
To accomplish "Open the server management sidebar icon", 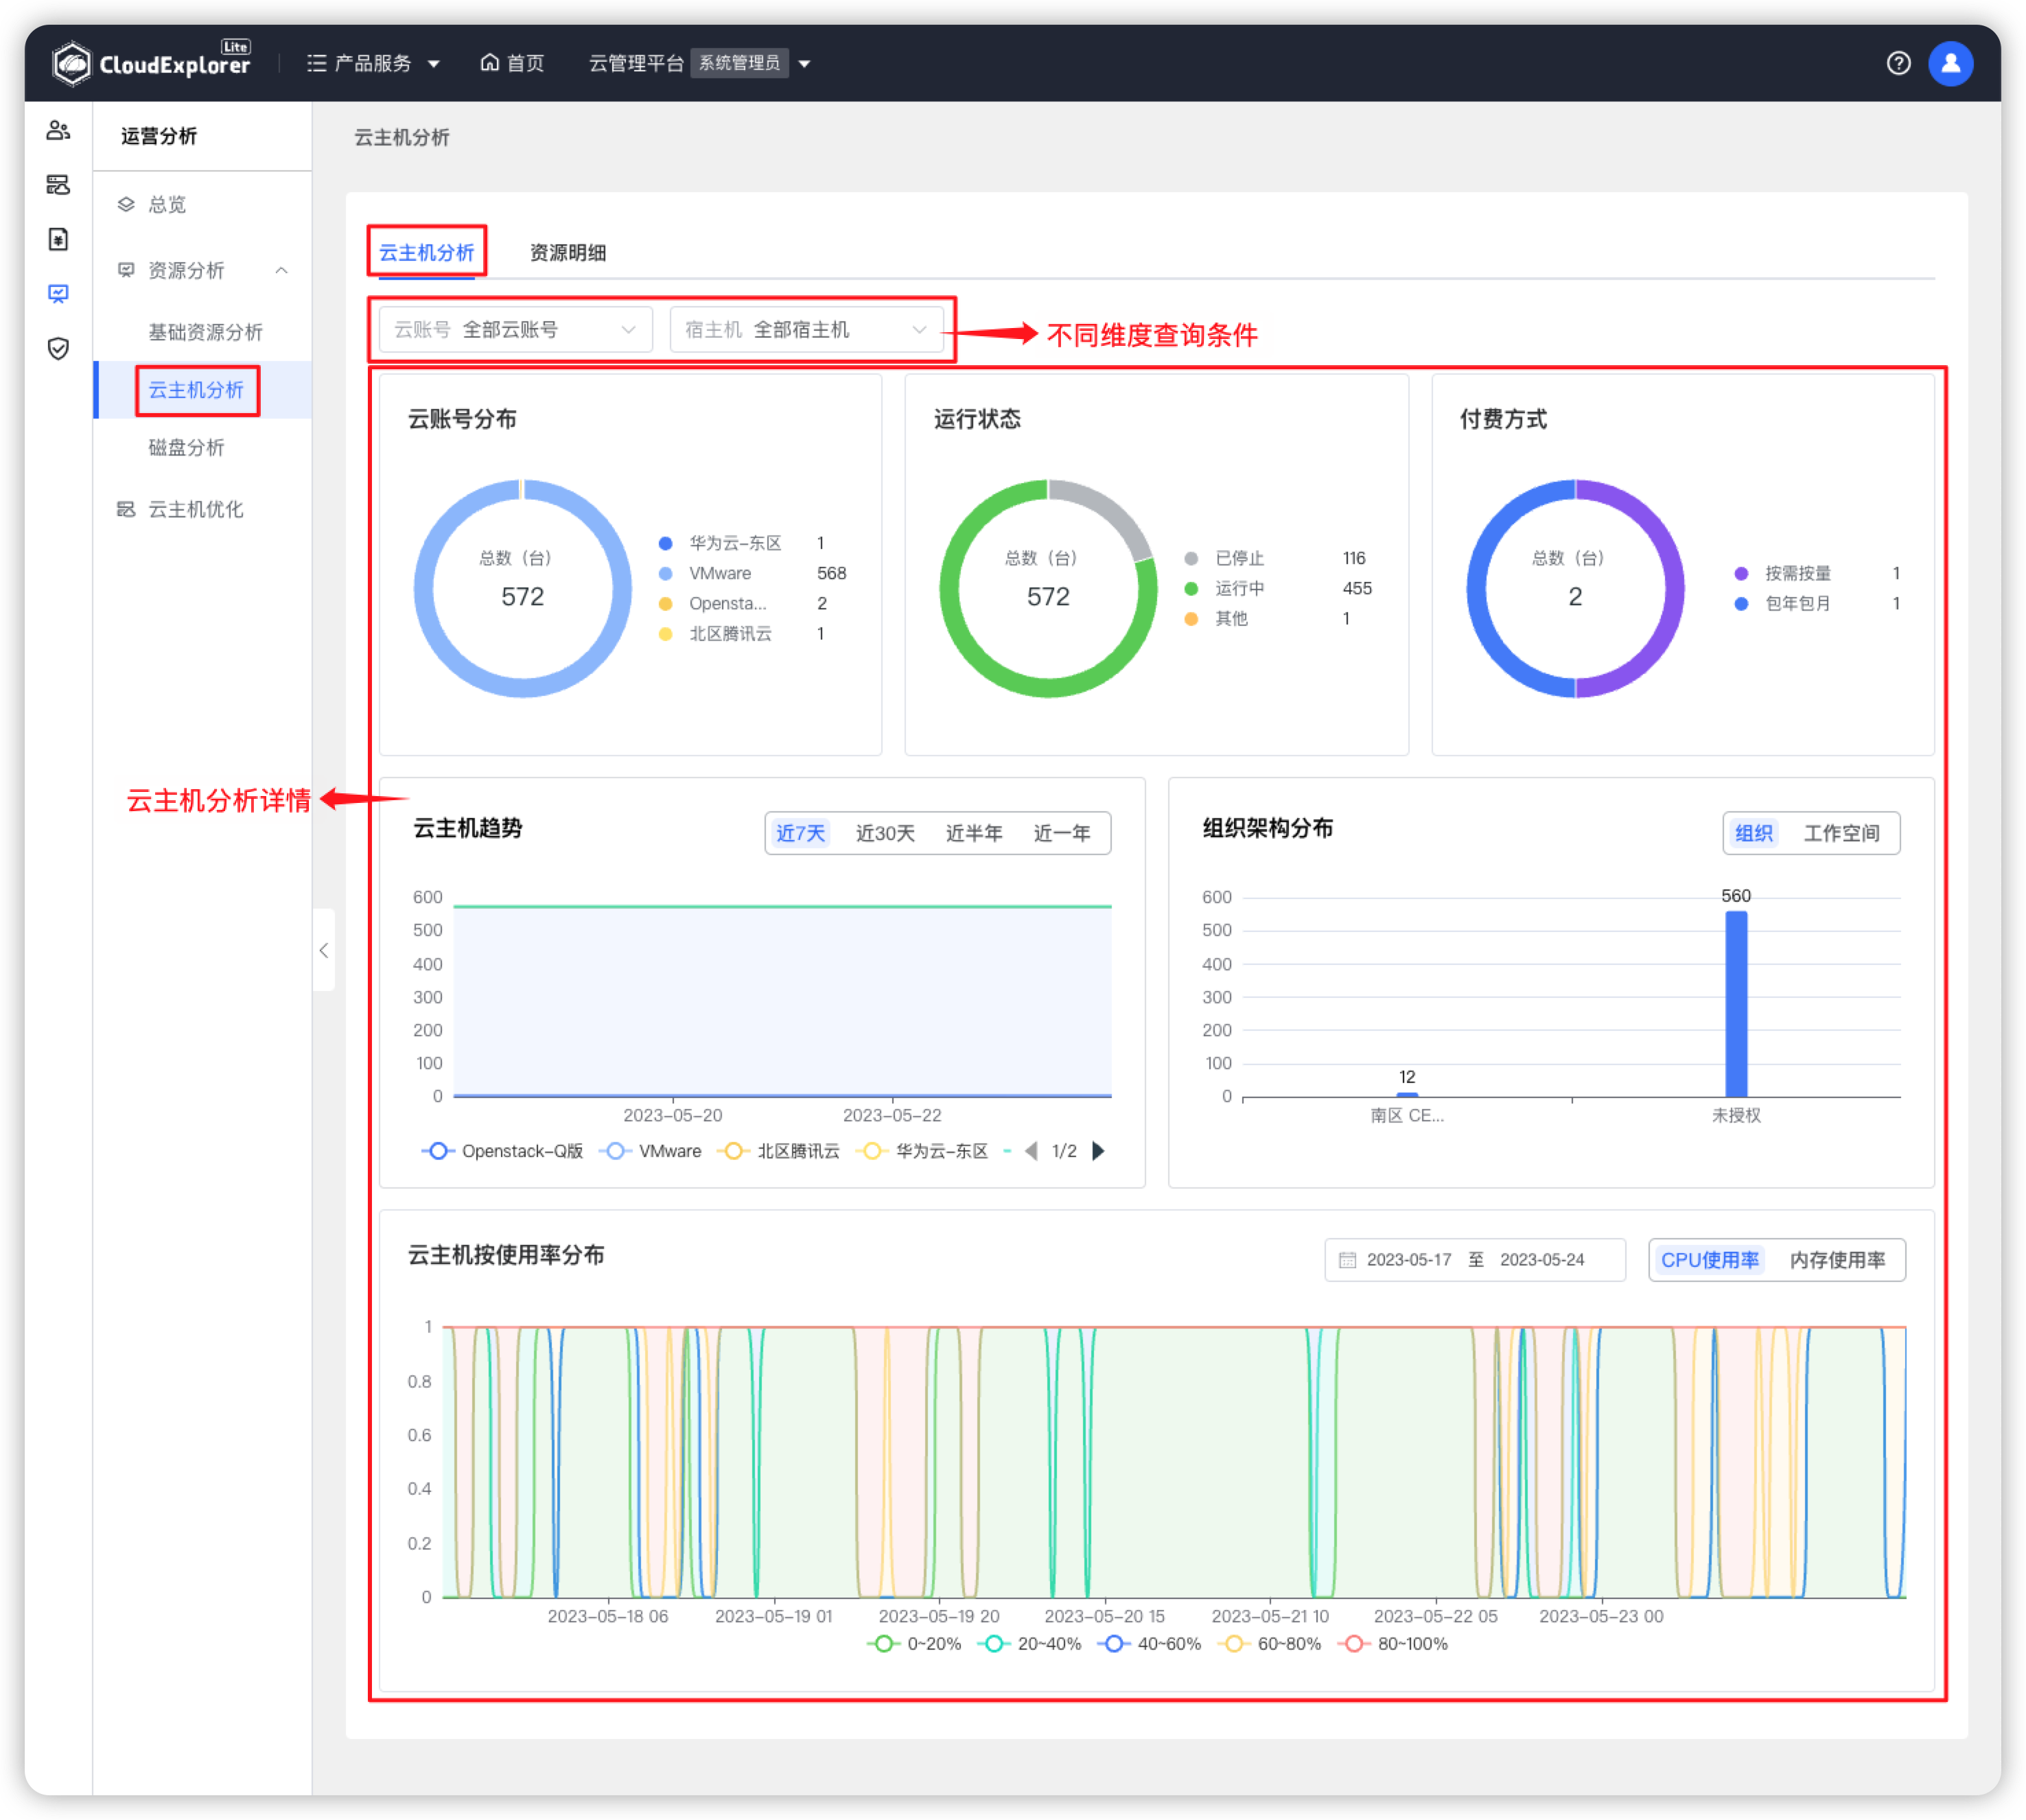I will tap(58, 185).
